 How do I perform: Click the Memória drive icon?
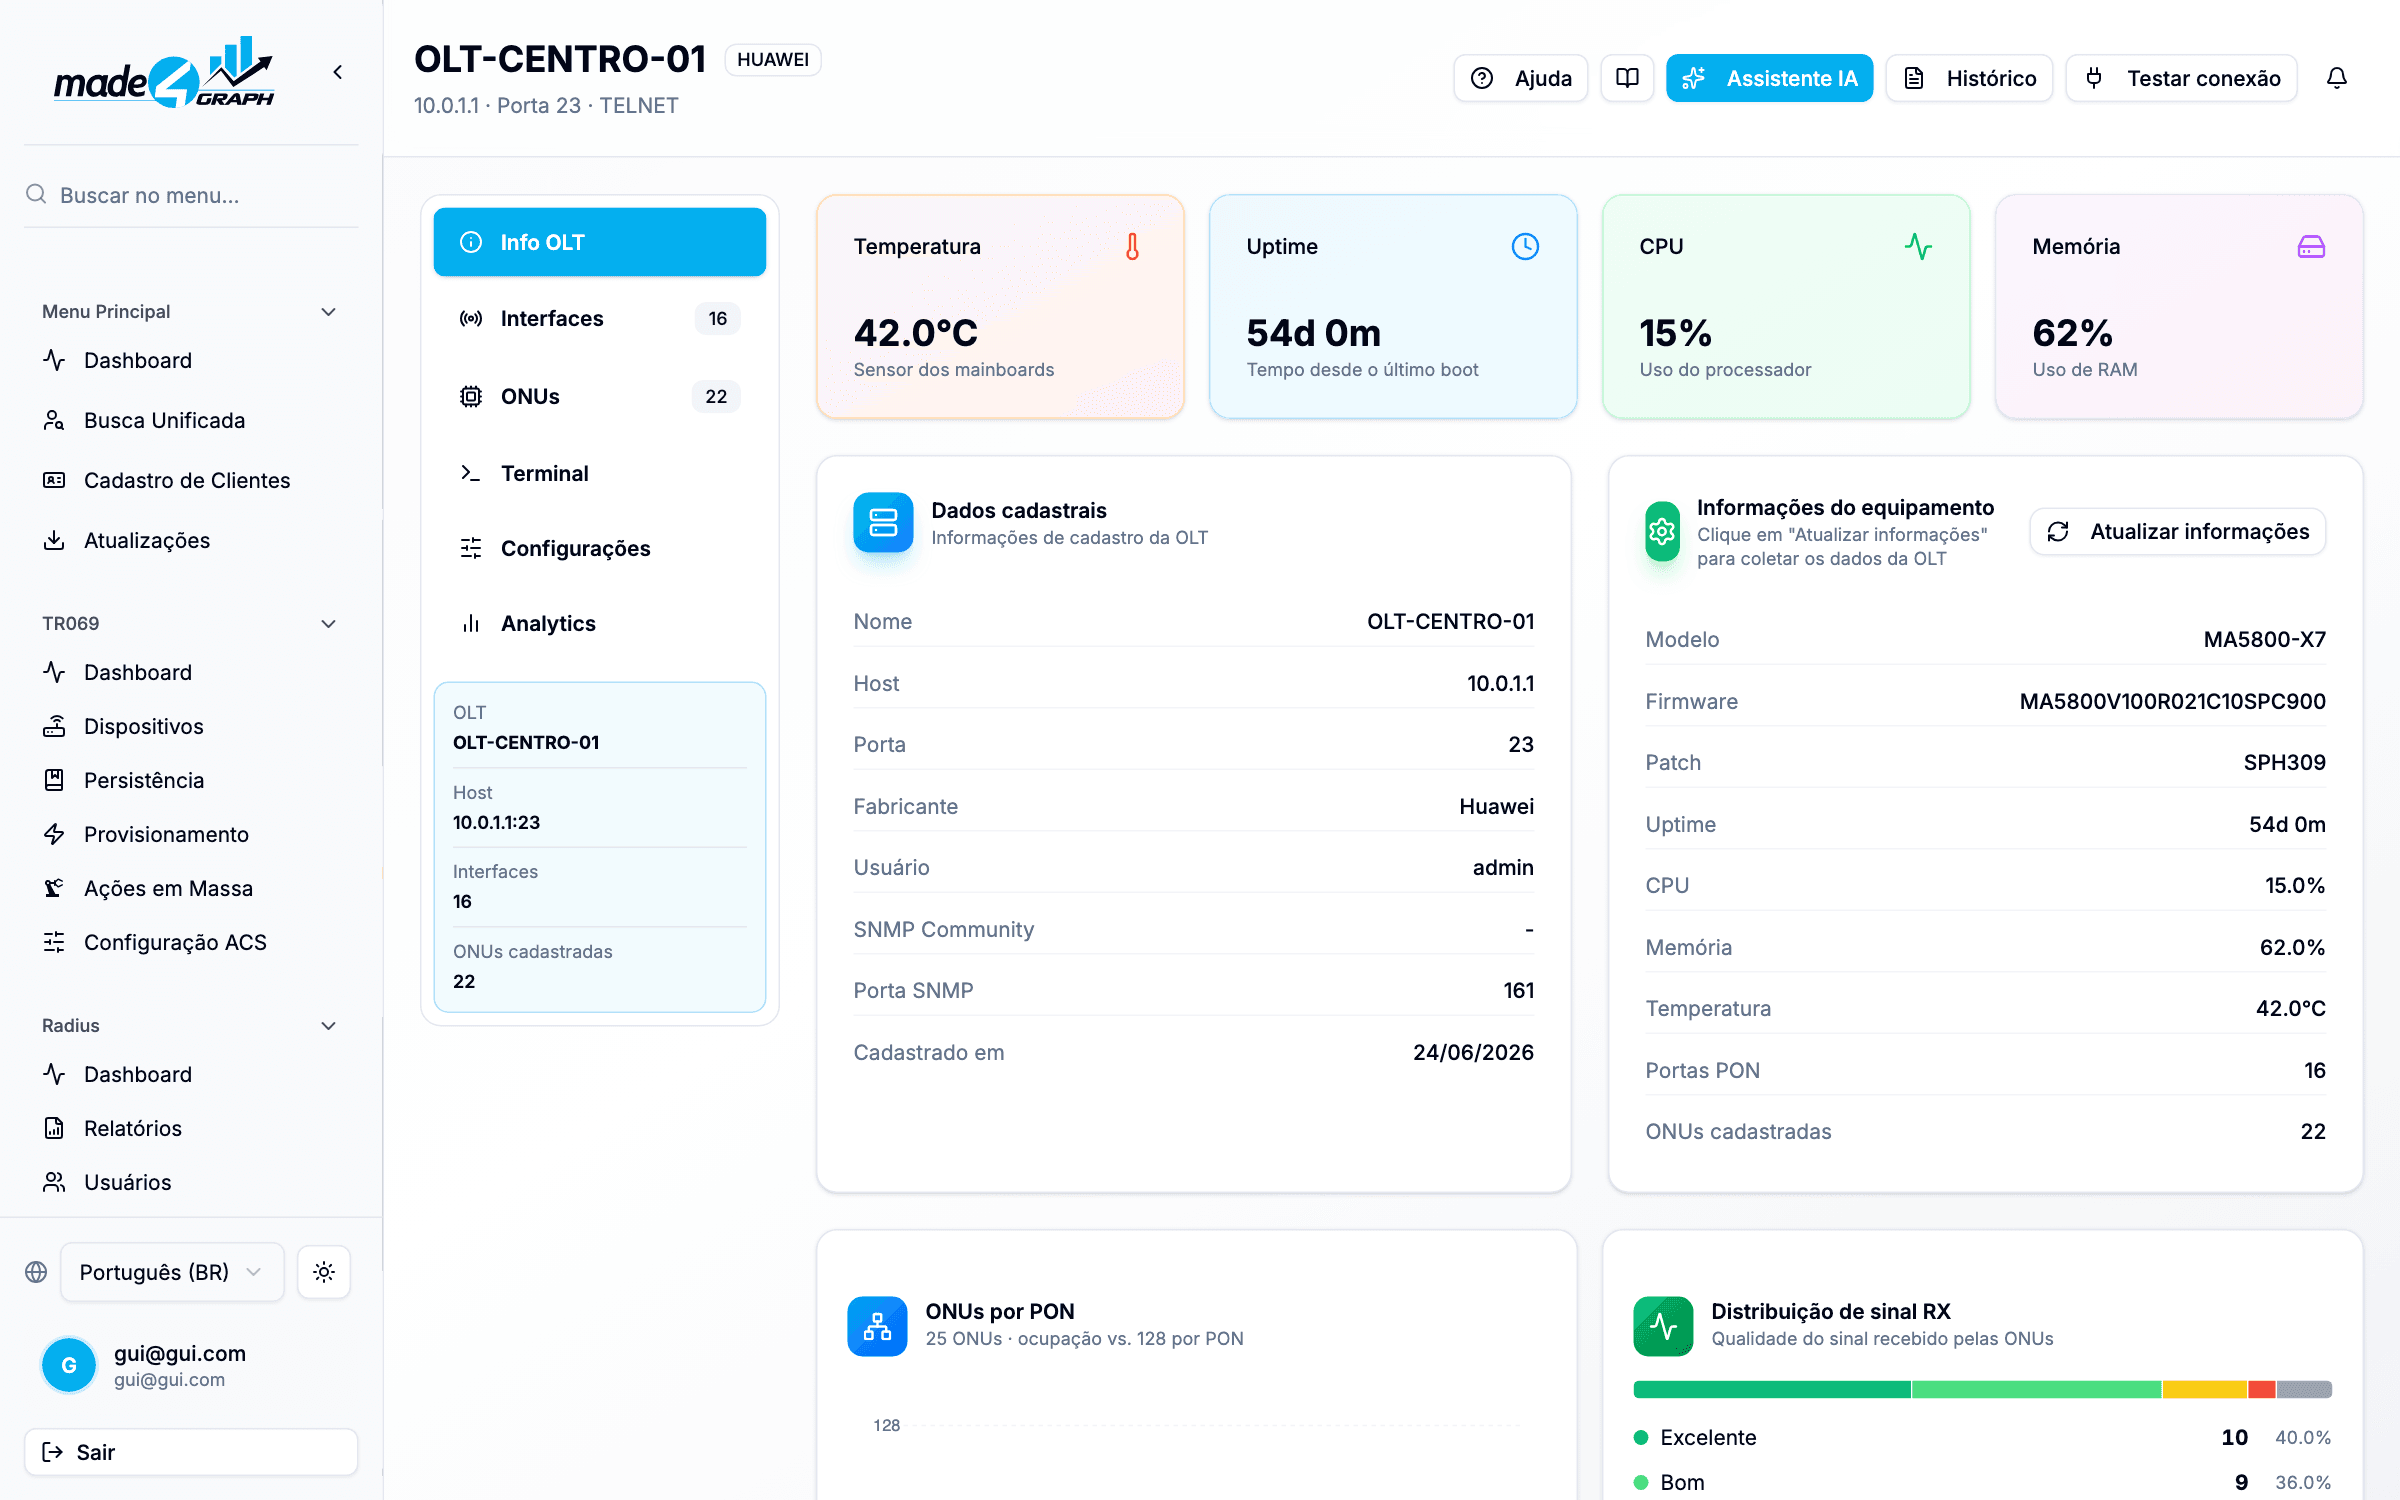[x=2311, y=246]
